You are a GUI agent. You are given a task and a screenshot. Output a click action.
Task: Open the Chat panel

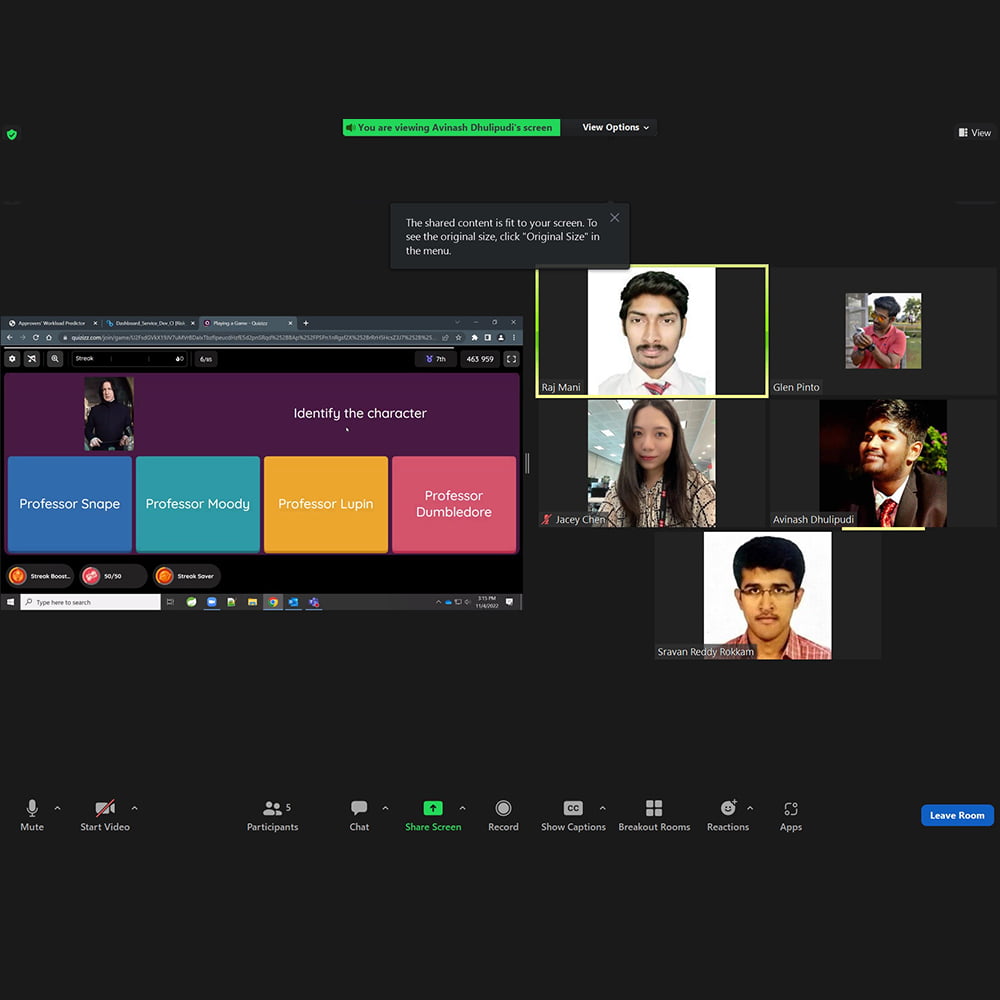pos(359,809)
